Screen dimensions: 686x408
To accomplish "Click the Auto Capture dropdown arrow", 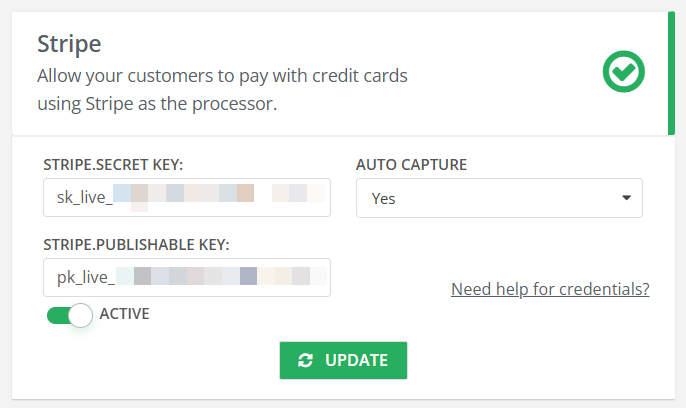I will point(627,198).
